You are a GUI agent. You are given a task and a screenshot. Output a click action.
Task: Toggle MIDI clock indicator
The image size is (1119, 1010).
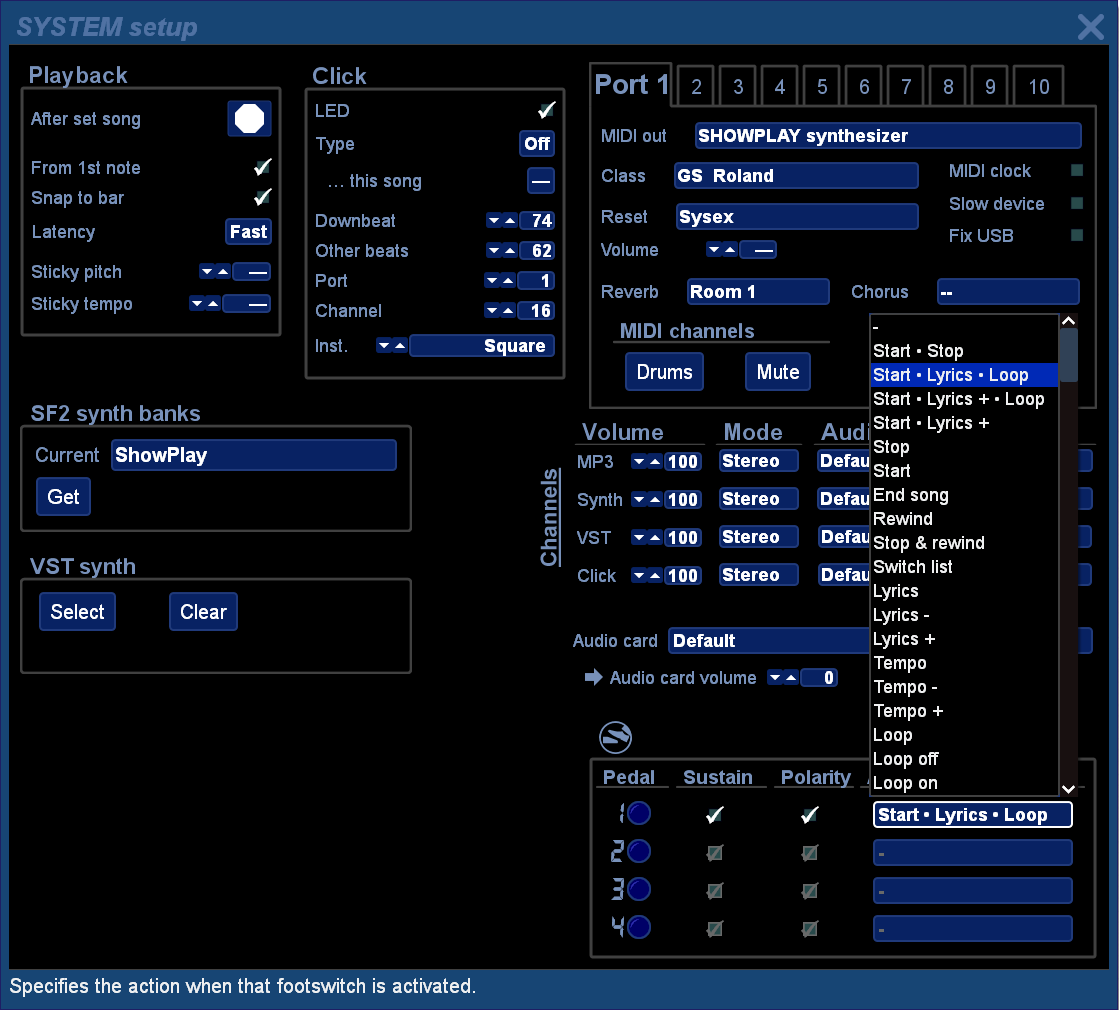pyautogui.click(x=1076, y=171)
